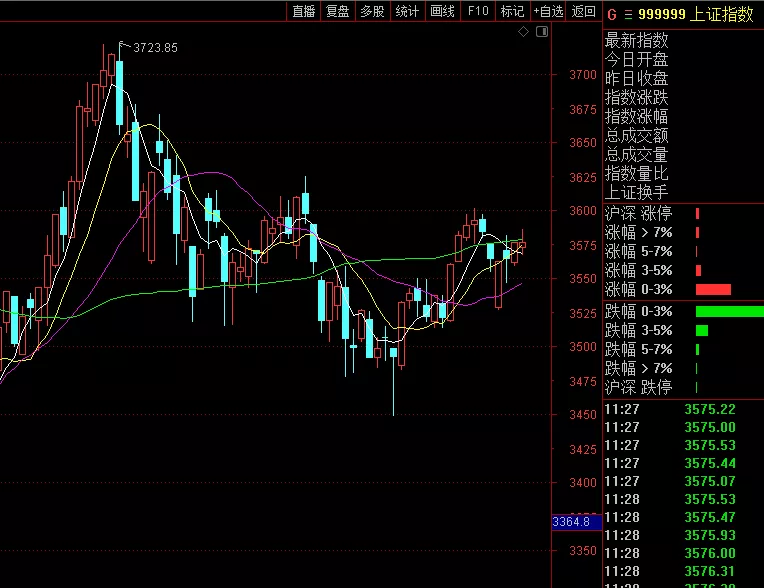Click the 涨幅 5-7% label

click(x=639, y=251)
